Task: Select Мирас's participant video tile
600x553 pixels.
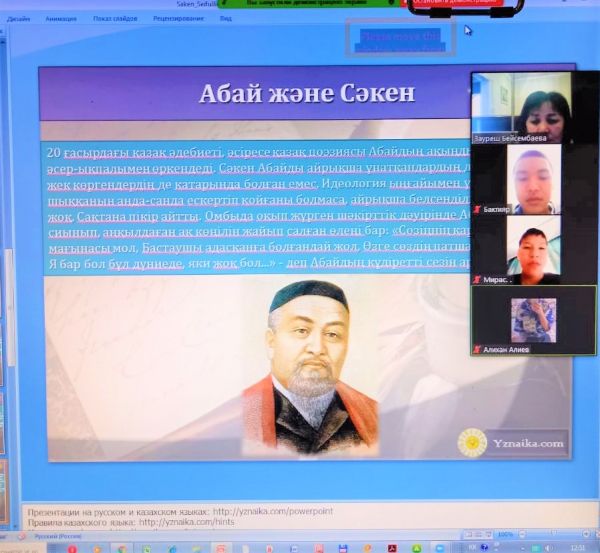Action: [533, 249]
